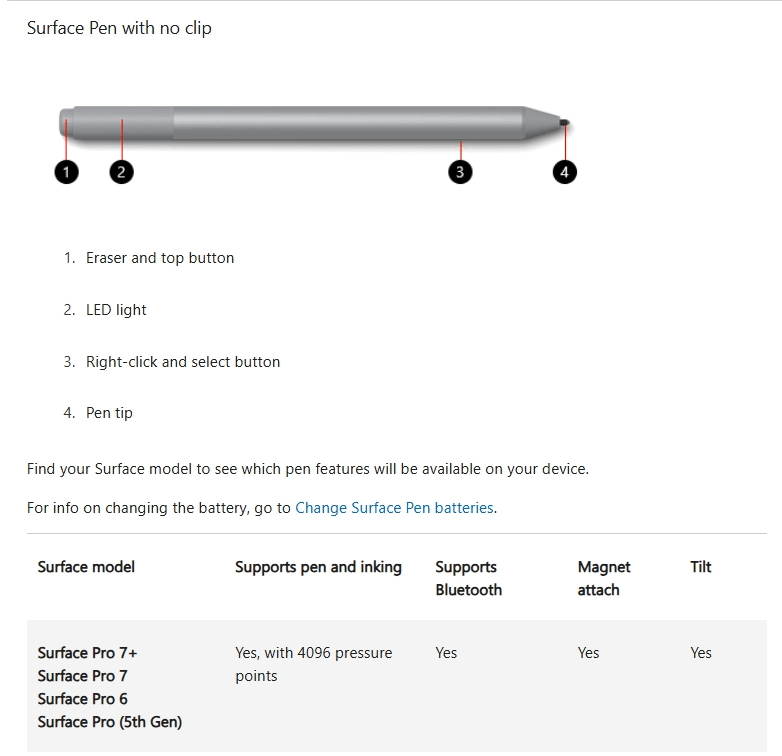Click the number 2 callout marker

point(121,172)
